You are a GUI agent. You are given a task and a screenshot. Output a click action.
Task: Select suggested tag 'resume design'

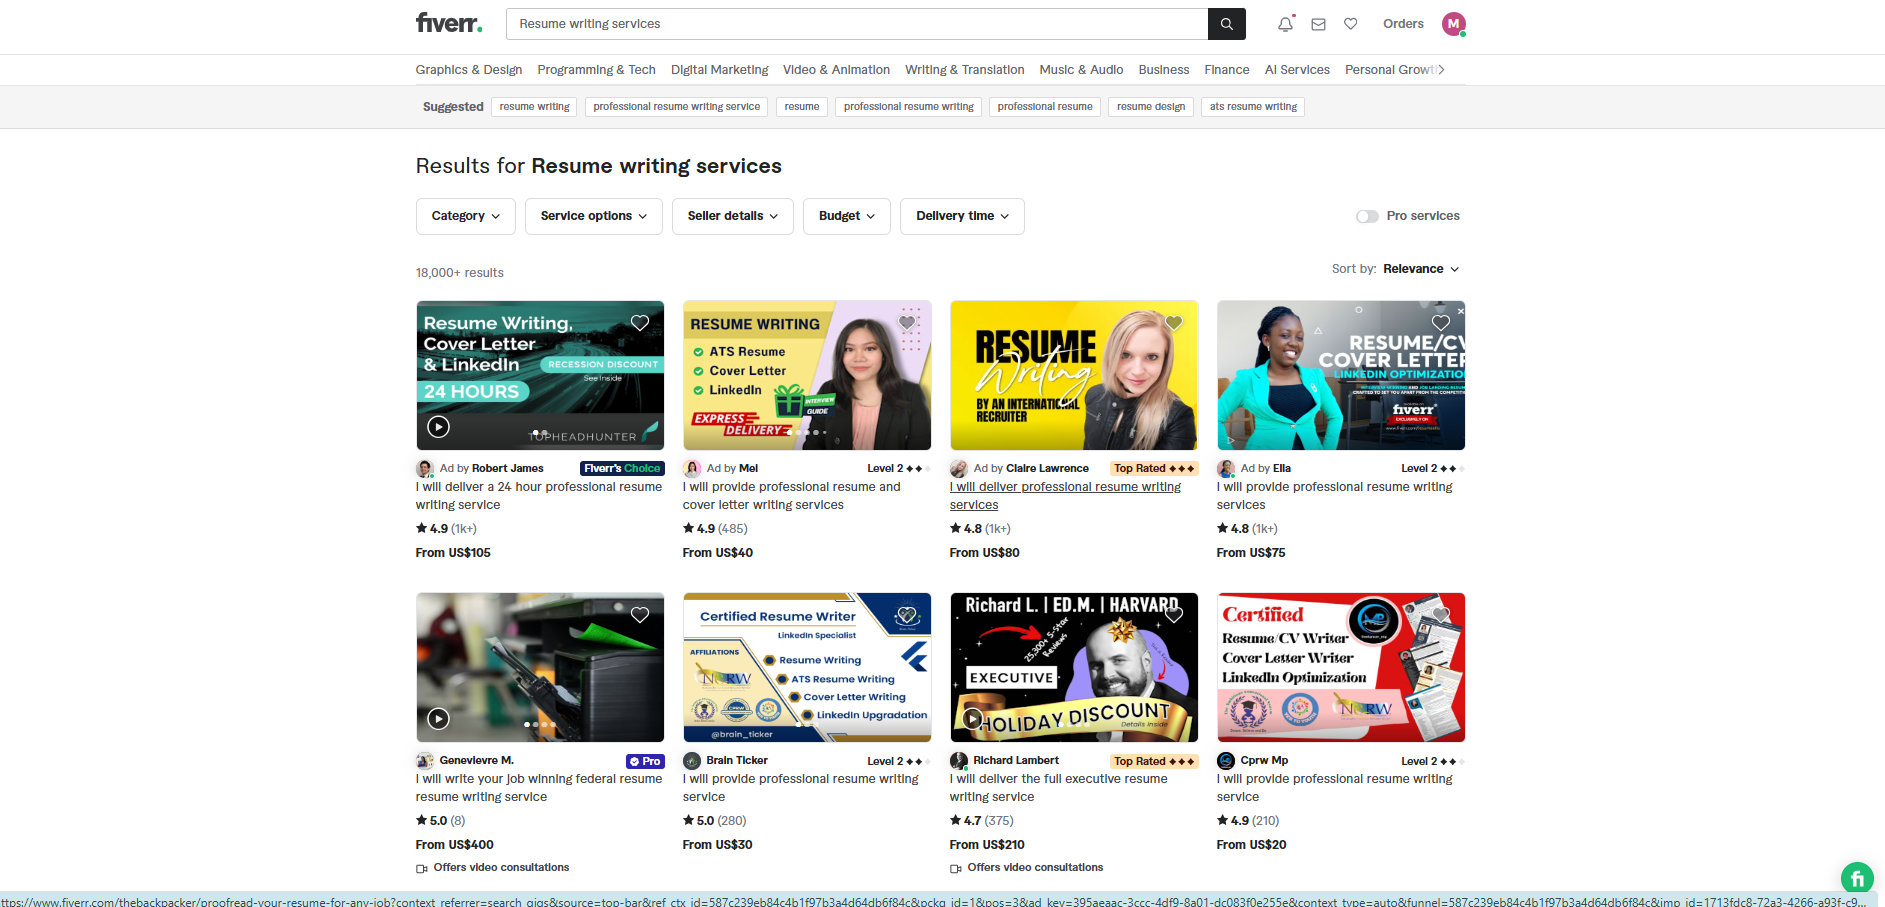[1151, 107]
